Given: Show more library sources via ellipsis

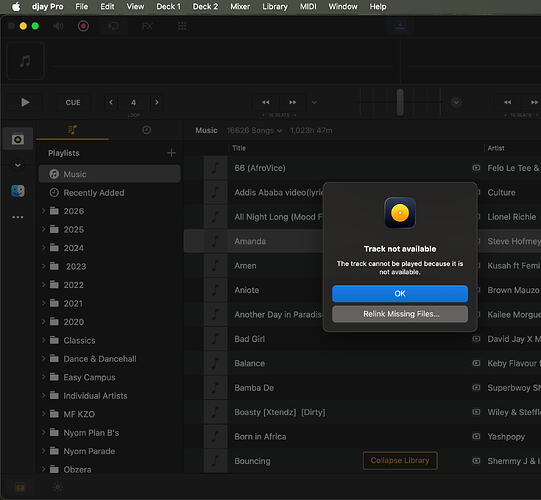Looking at the screenshot, I should [18, 217].
